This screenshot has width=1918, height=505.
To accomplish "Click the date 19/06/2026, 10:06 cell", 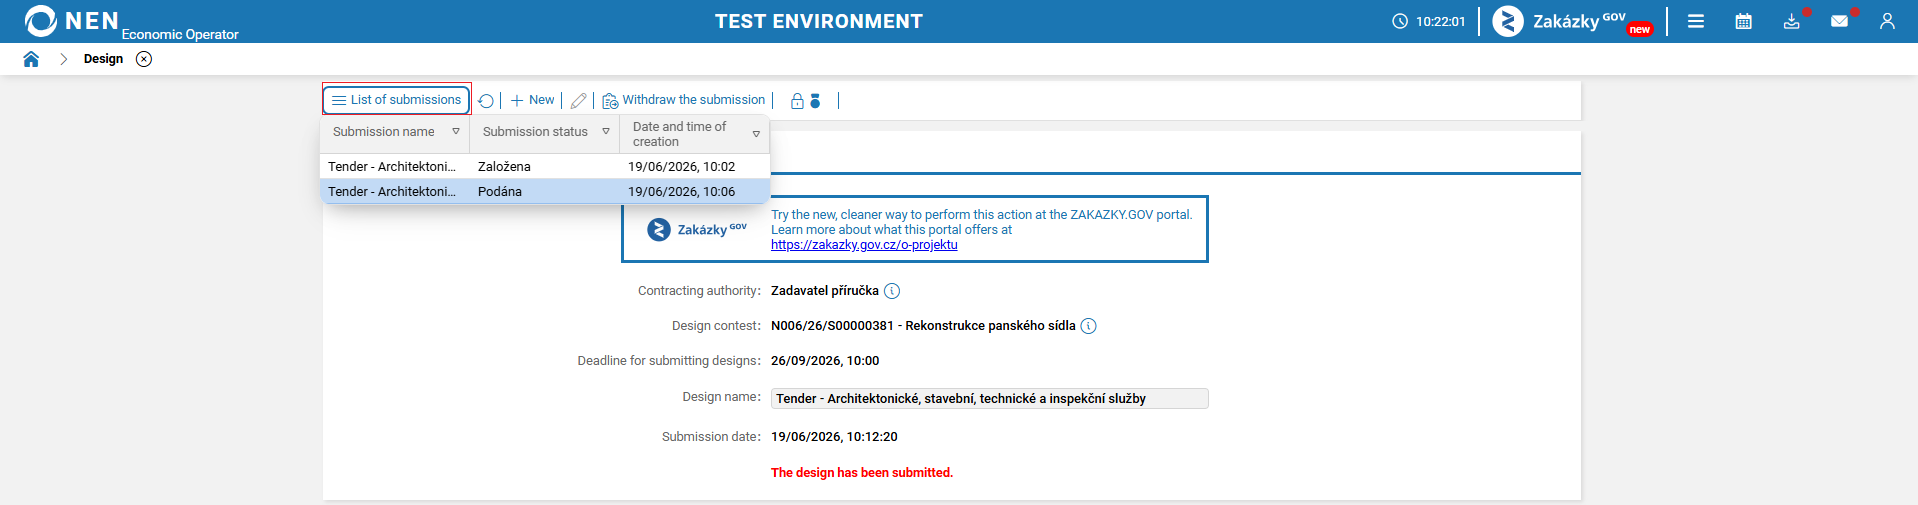I will tap(682, 192).
